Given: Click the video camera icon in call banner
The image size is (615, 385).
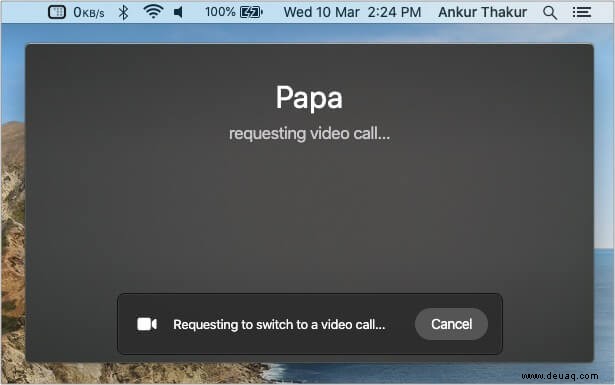Looking at the screenshot, I should (147, 324).
